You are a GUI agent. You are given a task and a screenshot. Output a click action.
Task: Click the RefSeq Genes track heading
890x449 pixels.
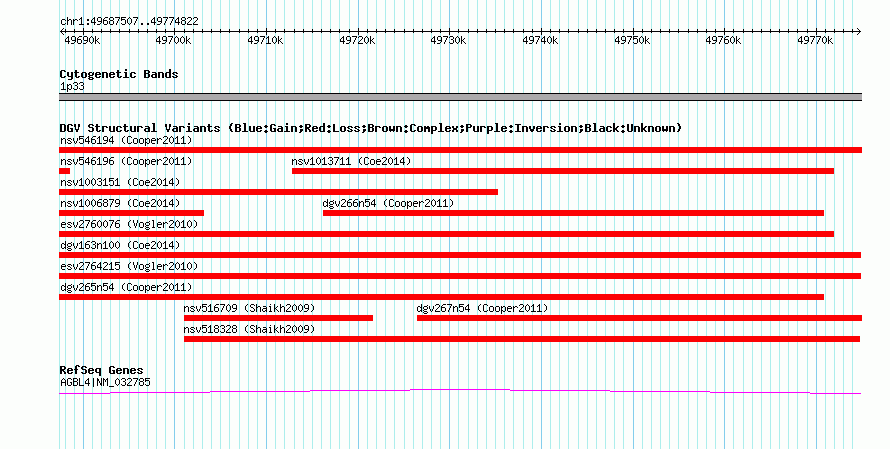point(101,370)
